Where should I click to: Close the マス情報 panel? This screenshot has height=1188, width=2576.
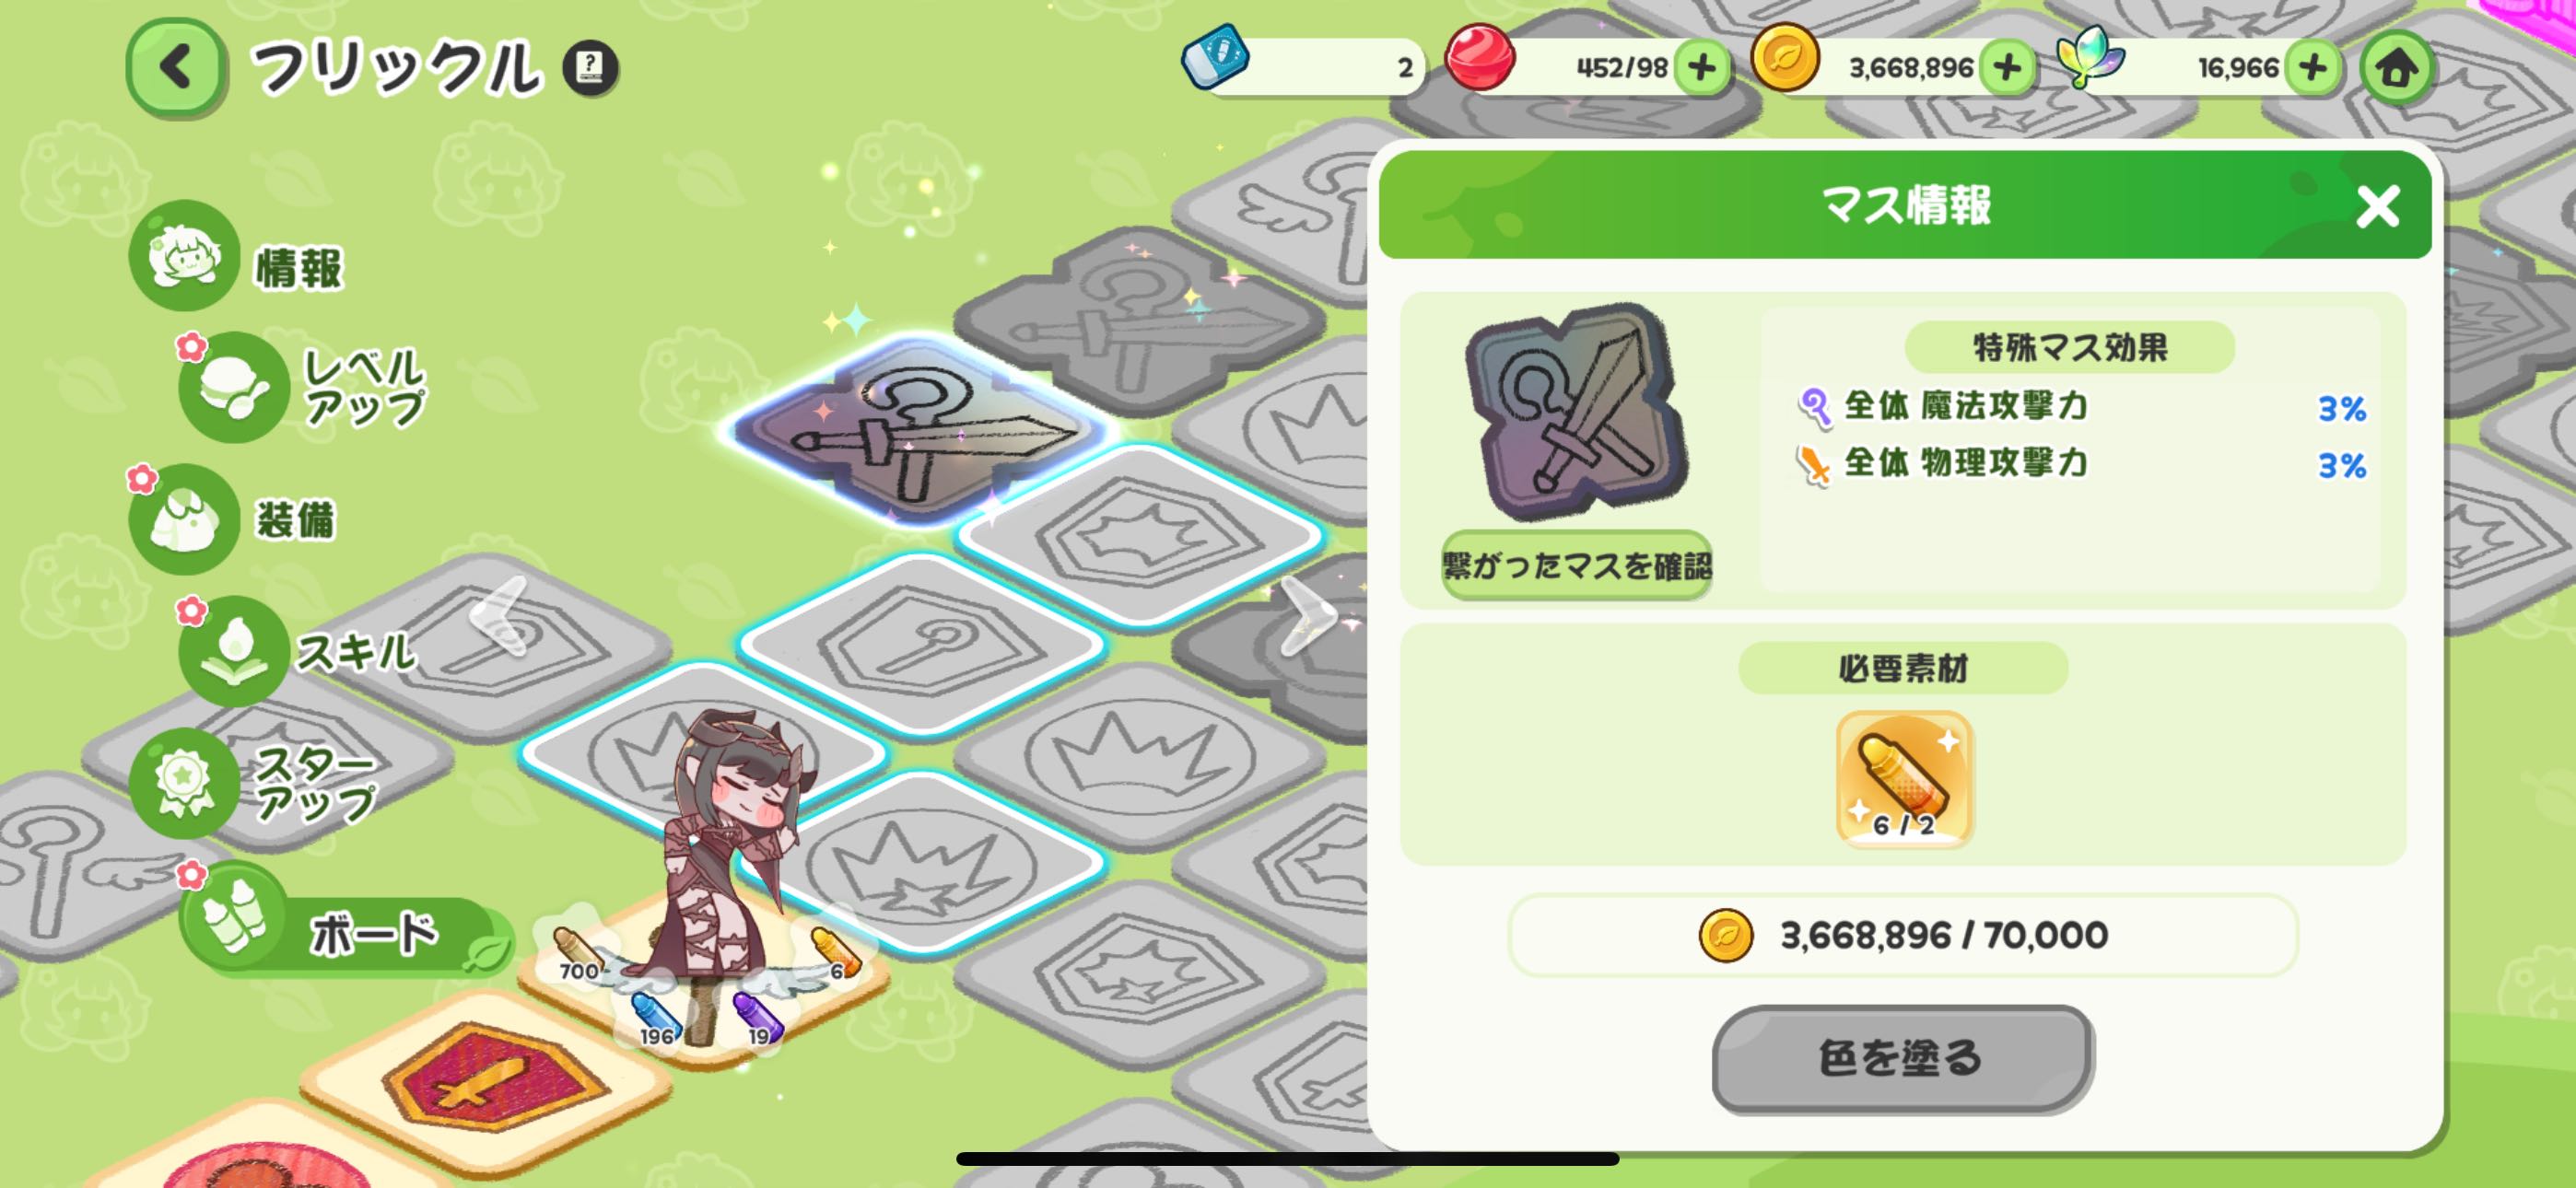pyautogui.click(x=2376, y=207)
